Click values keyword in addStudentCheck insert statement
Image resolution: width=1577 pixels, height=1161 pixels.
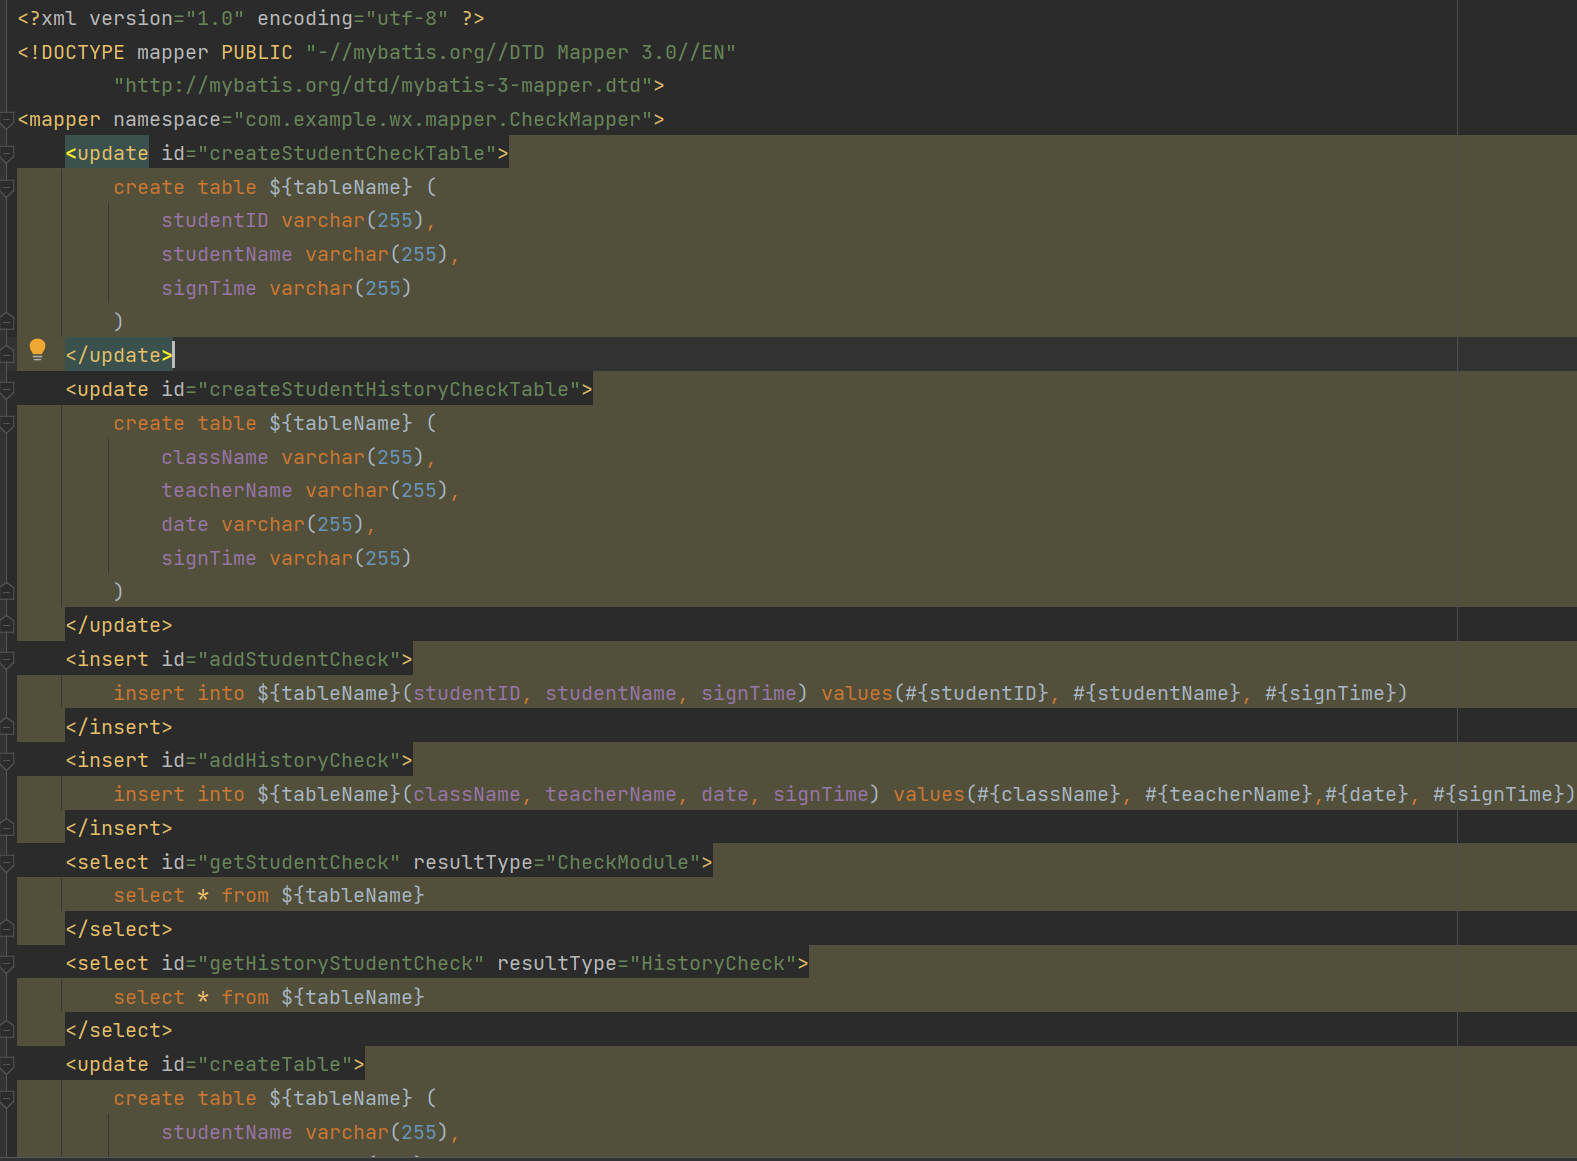[857, 694]
